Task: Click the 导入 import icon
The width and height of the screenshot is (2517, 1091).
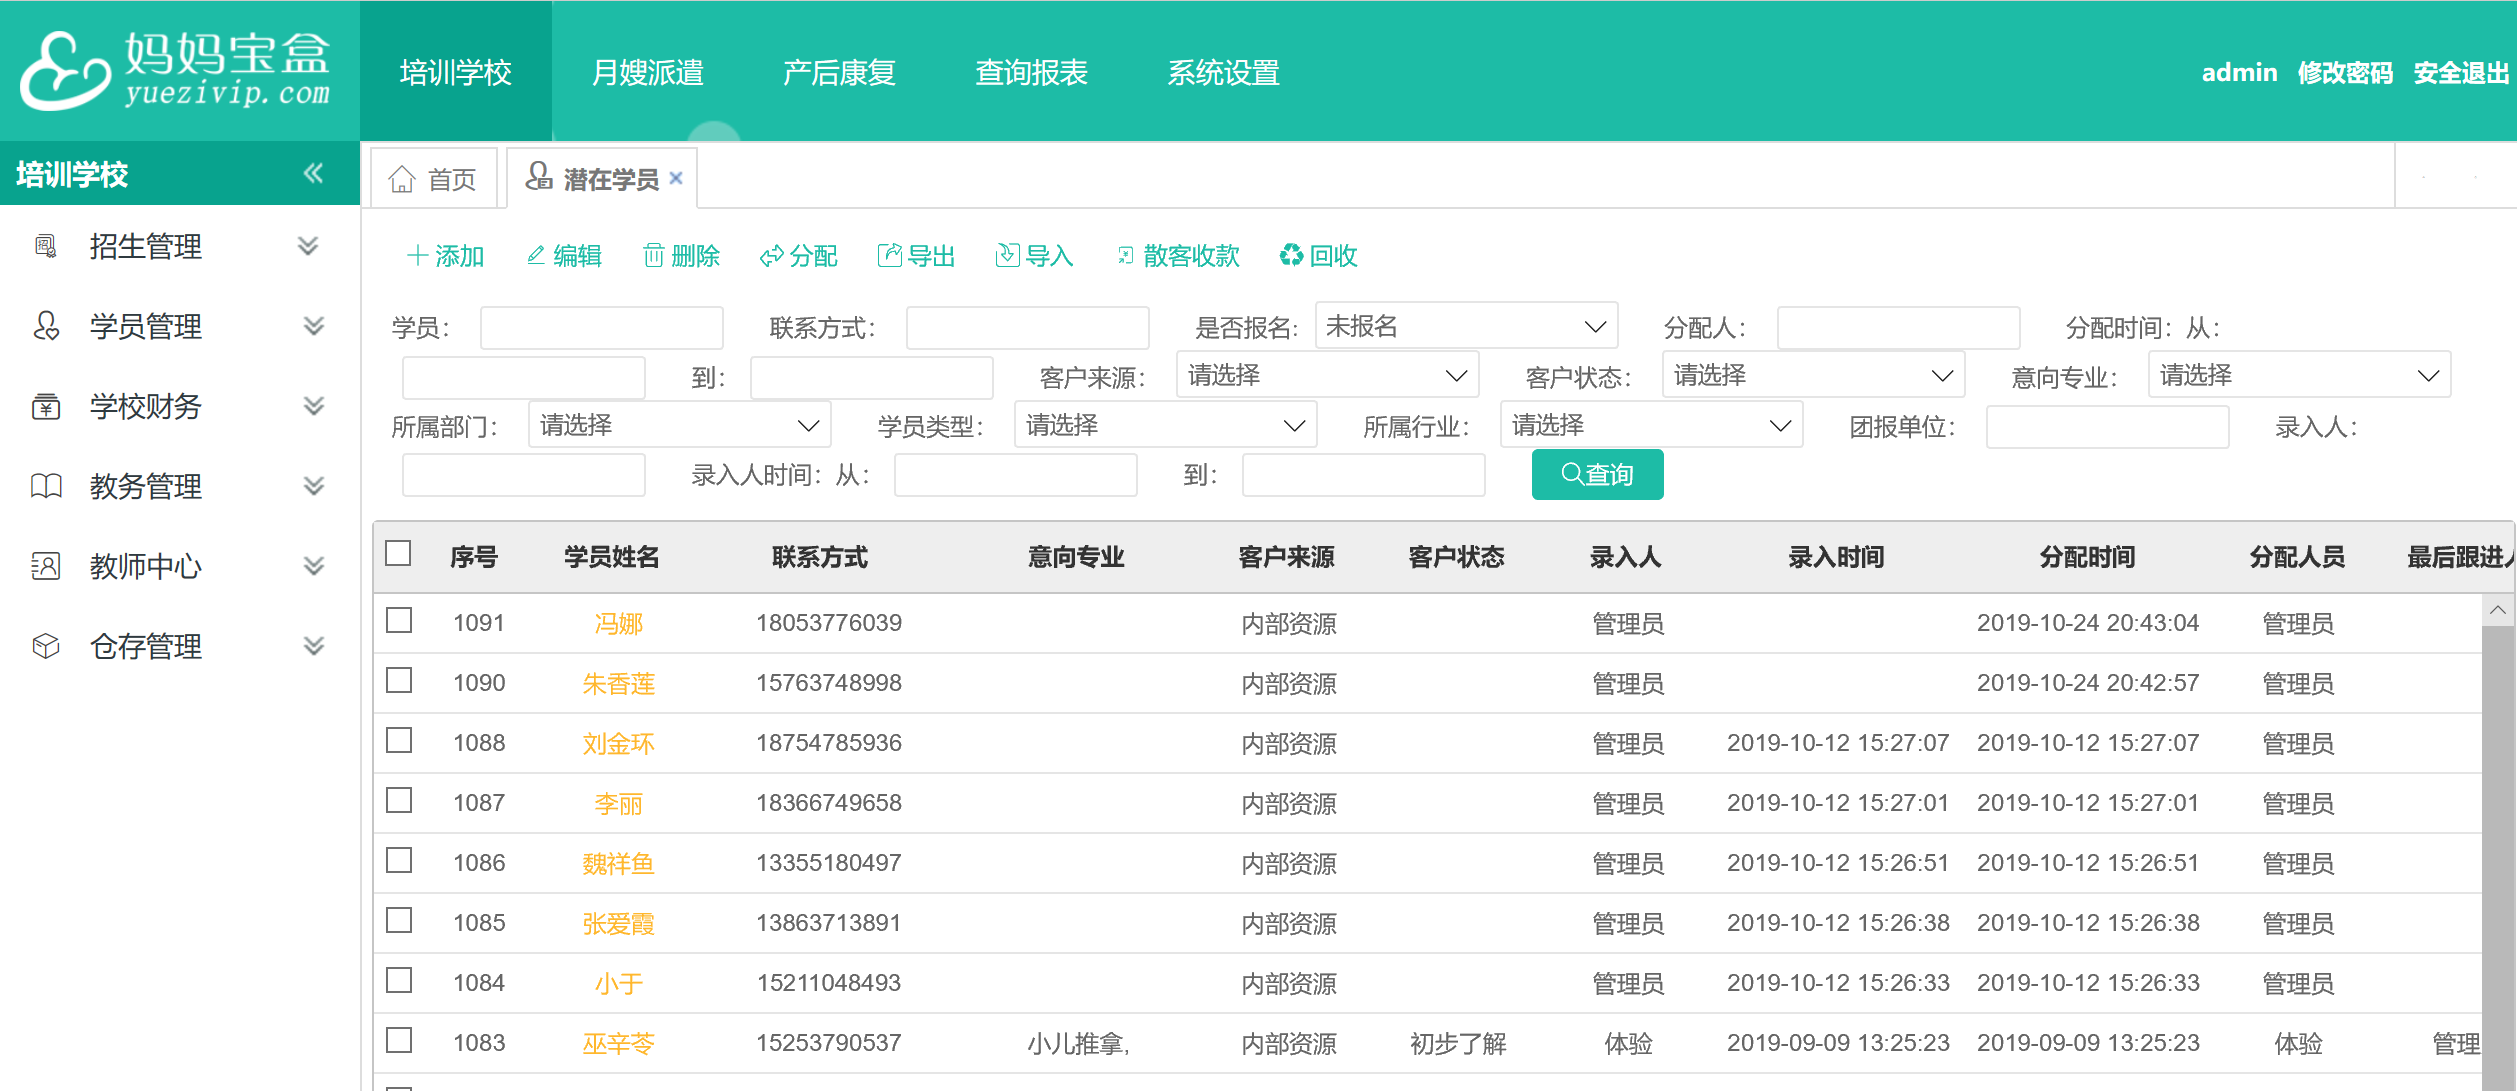Action: (x=1007, y=256)
